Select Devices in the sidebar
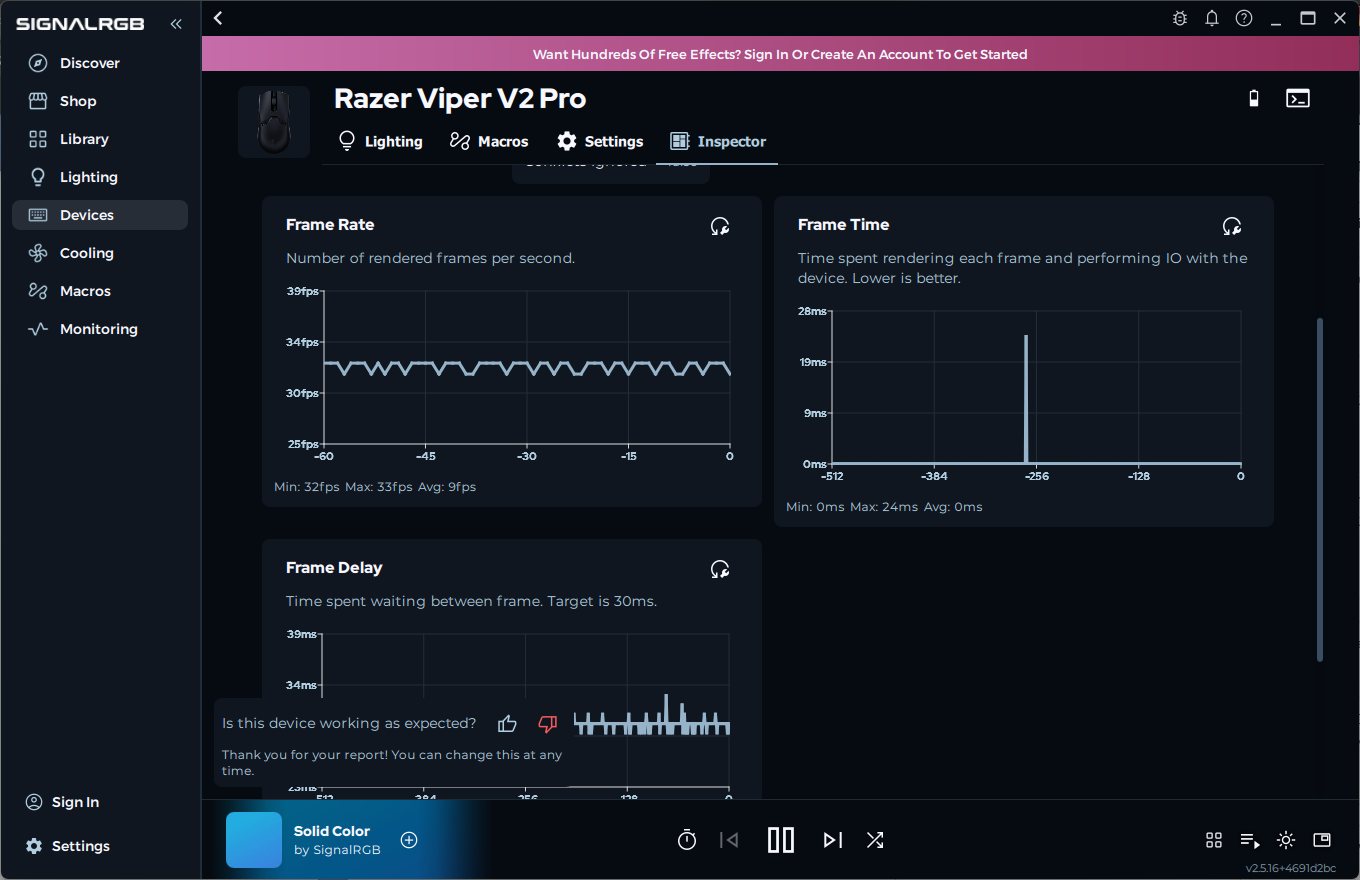The width and height of the screenshot is (1360, 880). [x=100, y=215]
